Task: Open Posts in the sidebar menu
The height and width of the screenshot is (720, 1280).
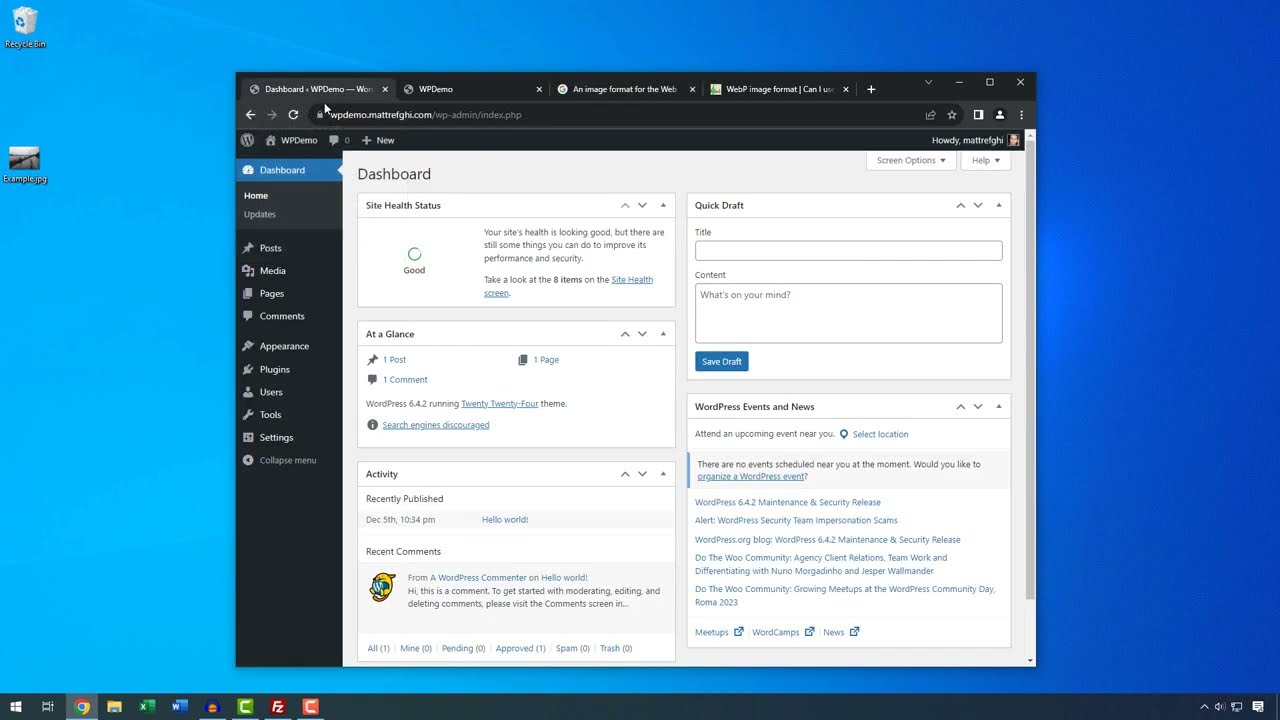Action: (270, 248)
